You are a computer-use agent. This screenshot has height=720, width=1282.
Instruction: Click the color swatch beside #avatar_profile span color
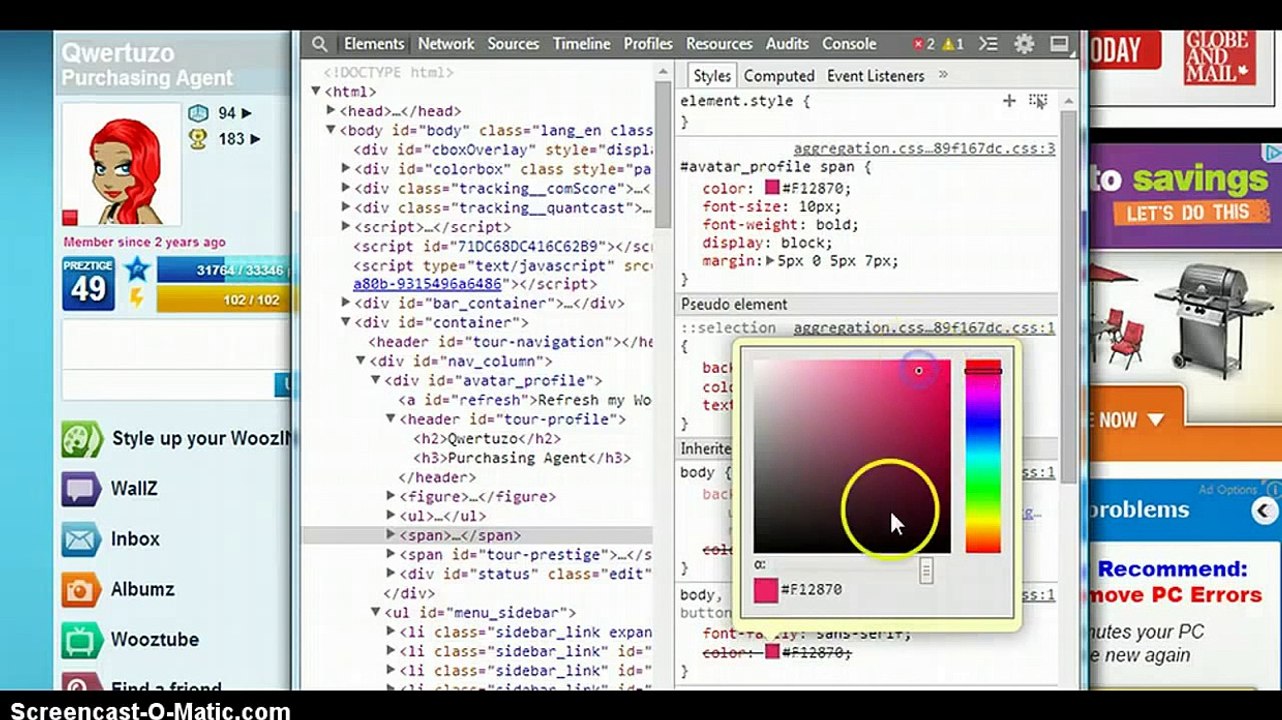pos(772,188)
